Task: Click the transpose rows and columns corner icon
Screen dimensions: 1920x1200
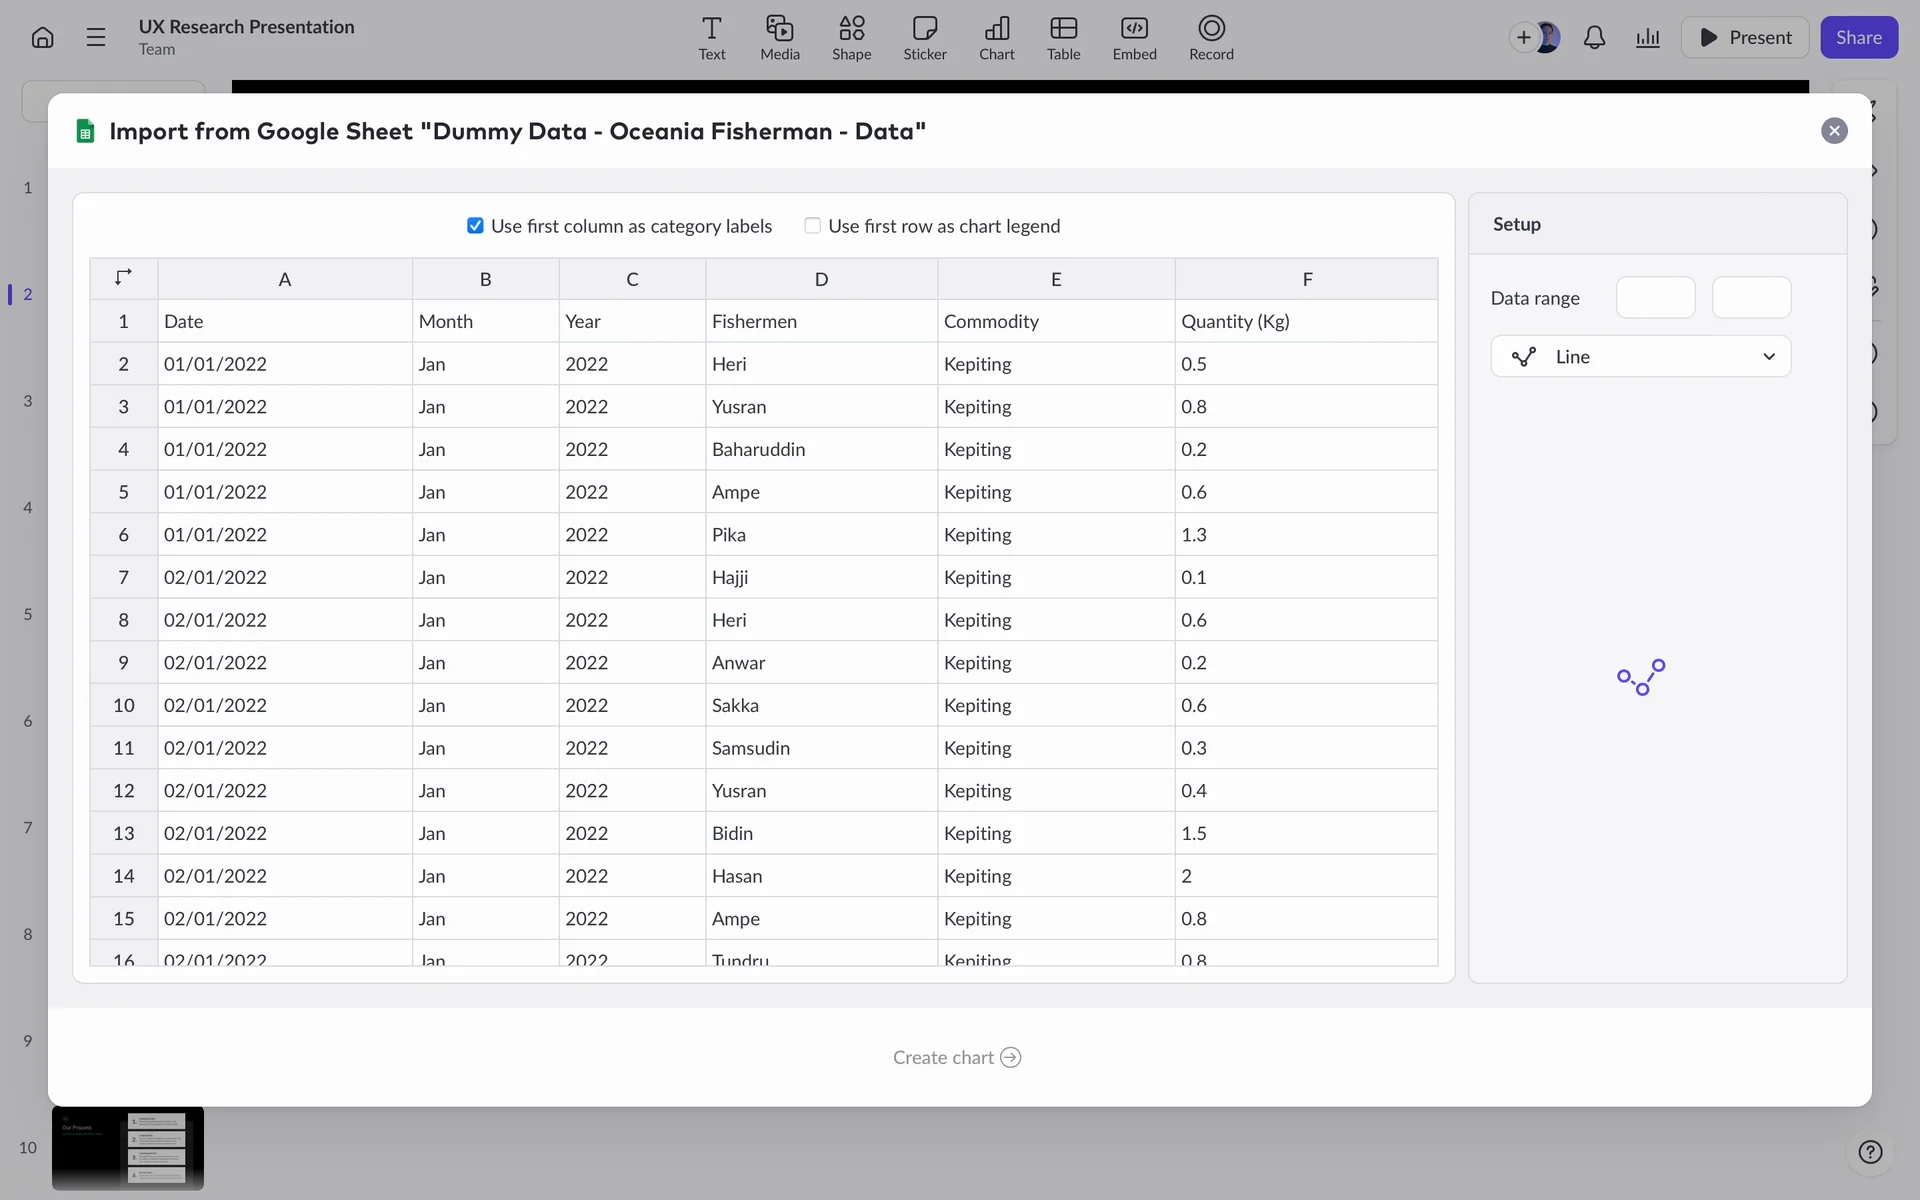Action: [123, 278]
